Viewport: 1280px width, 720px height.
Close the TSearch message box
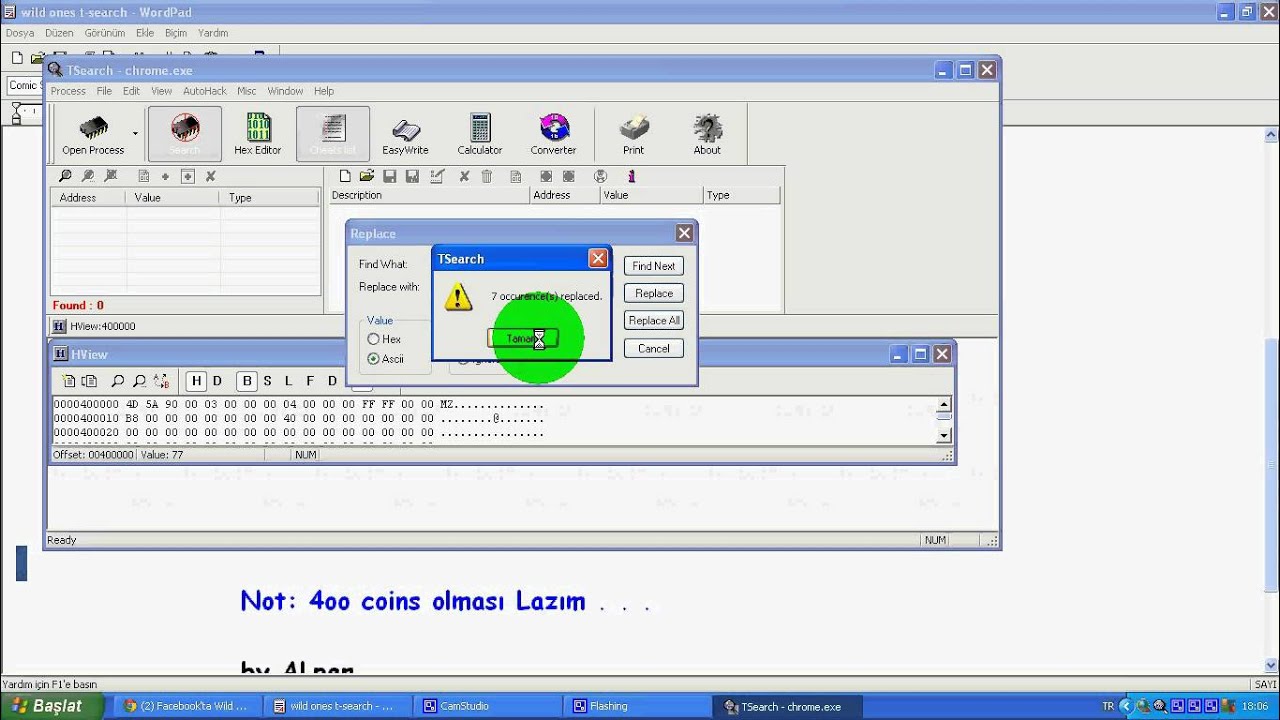[x=598, y=258]
